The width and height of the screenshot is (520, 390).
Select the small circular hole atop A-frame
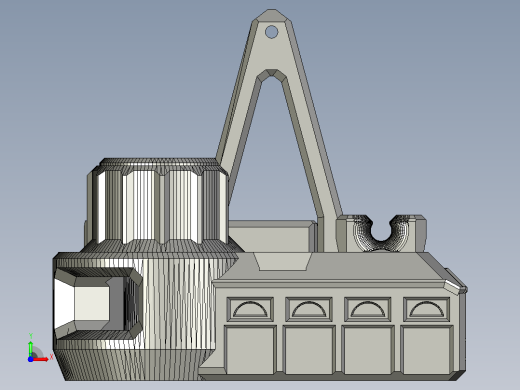coord(271,32)
